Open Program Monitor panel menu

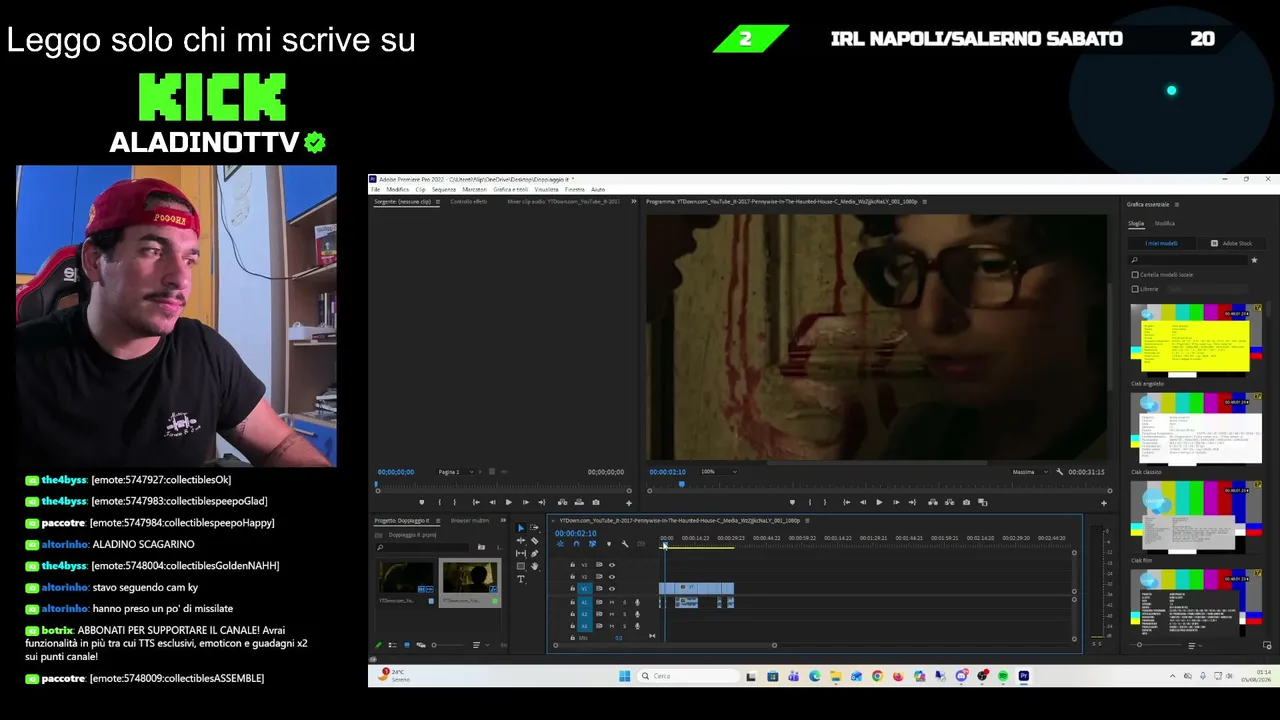pos(924,202)
